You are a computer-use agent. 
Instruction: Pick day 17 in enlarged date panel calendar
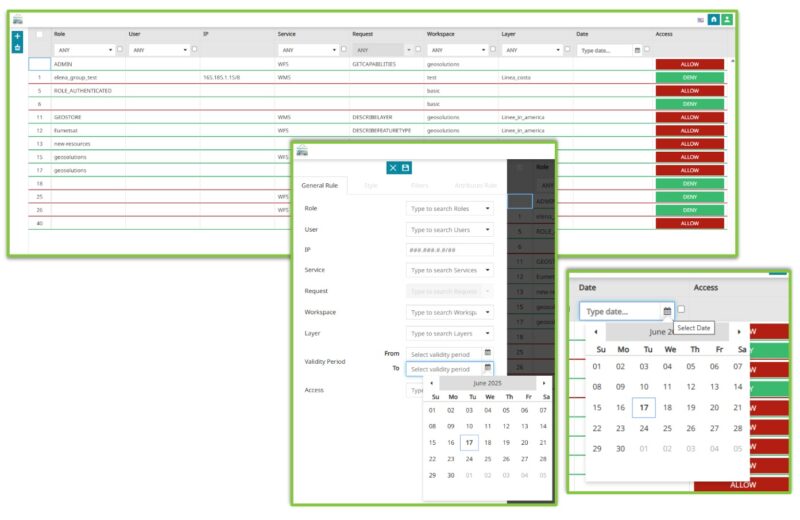644,408
